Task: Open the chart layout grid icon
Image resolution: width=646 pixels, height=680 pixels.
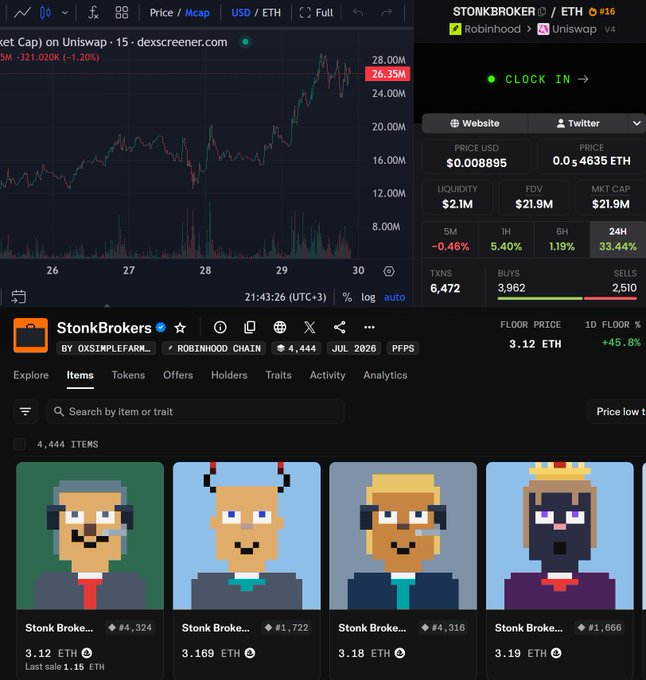Action: [x=122, y=13]
